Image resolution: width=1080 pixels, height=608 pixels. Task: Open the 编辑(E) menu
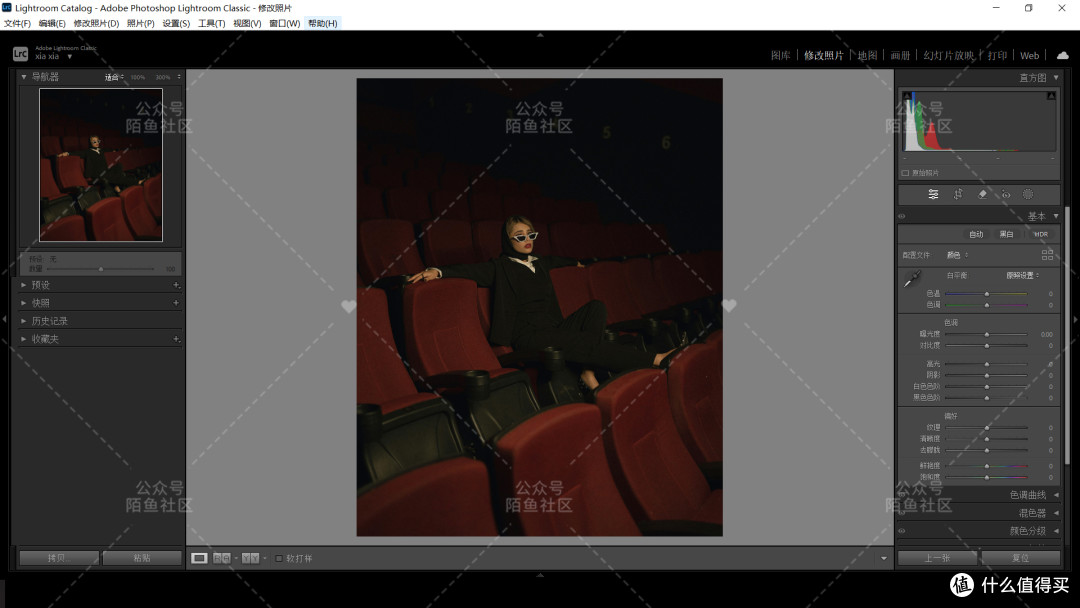pyautogui.click(x=52, y=23)
